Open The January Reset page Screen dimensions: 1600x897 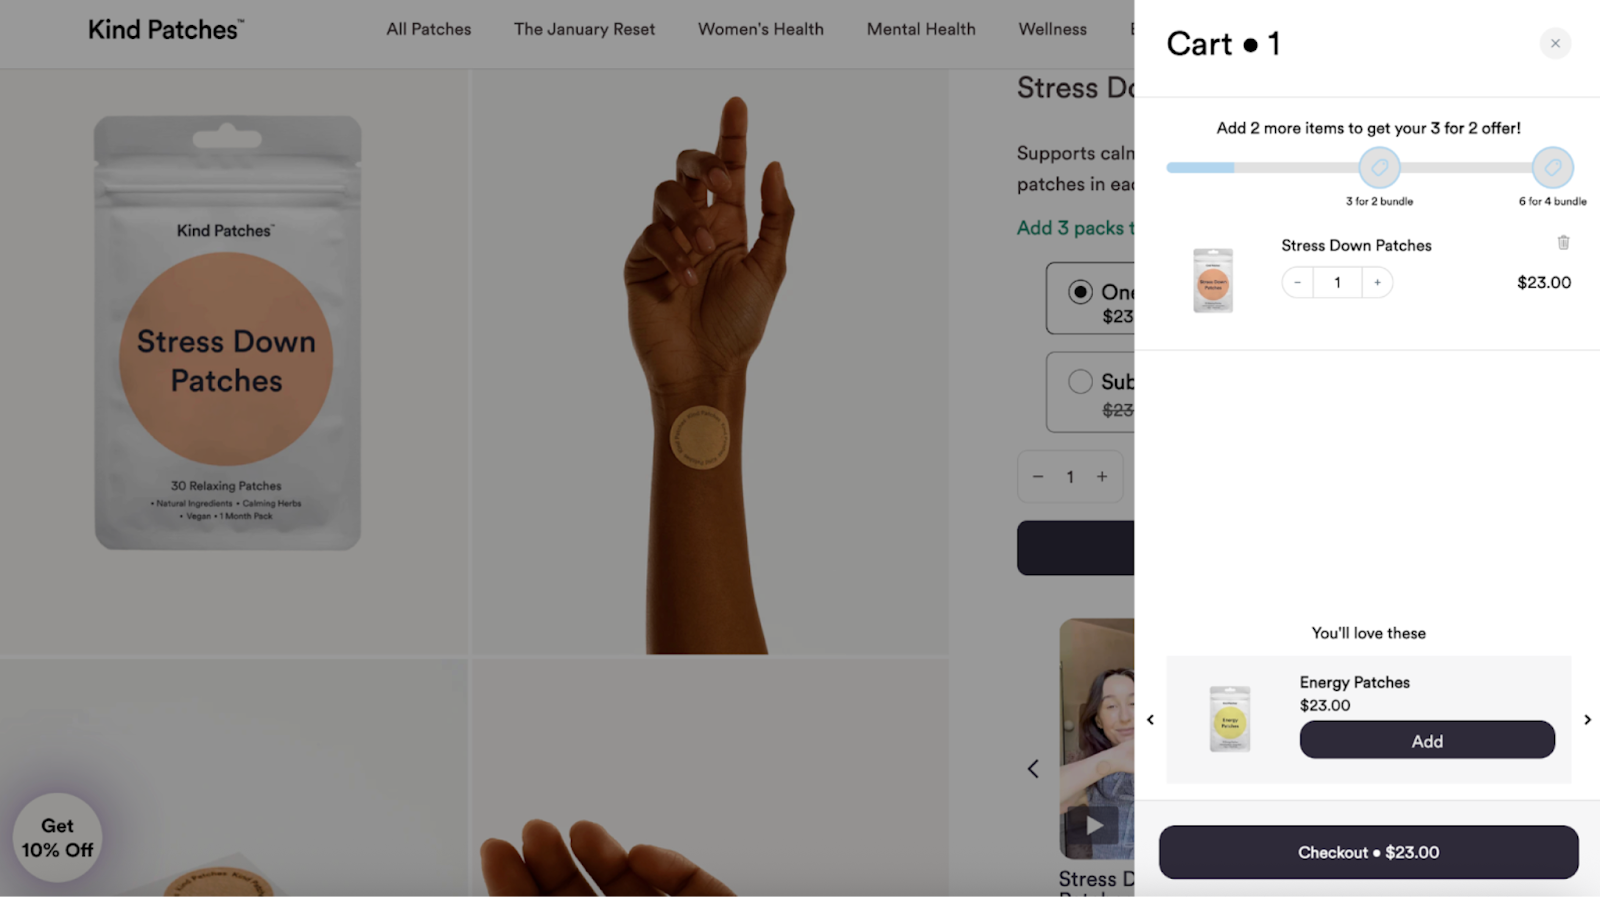tap(584, 29)
